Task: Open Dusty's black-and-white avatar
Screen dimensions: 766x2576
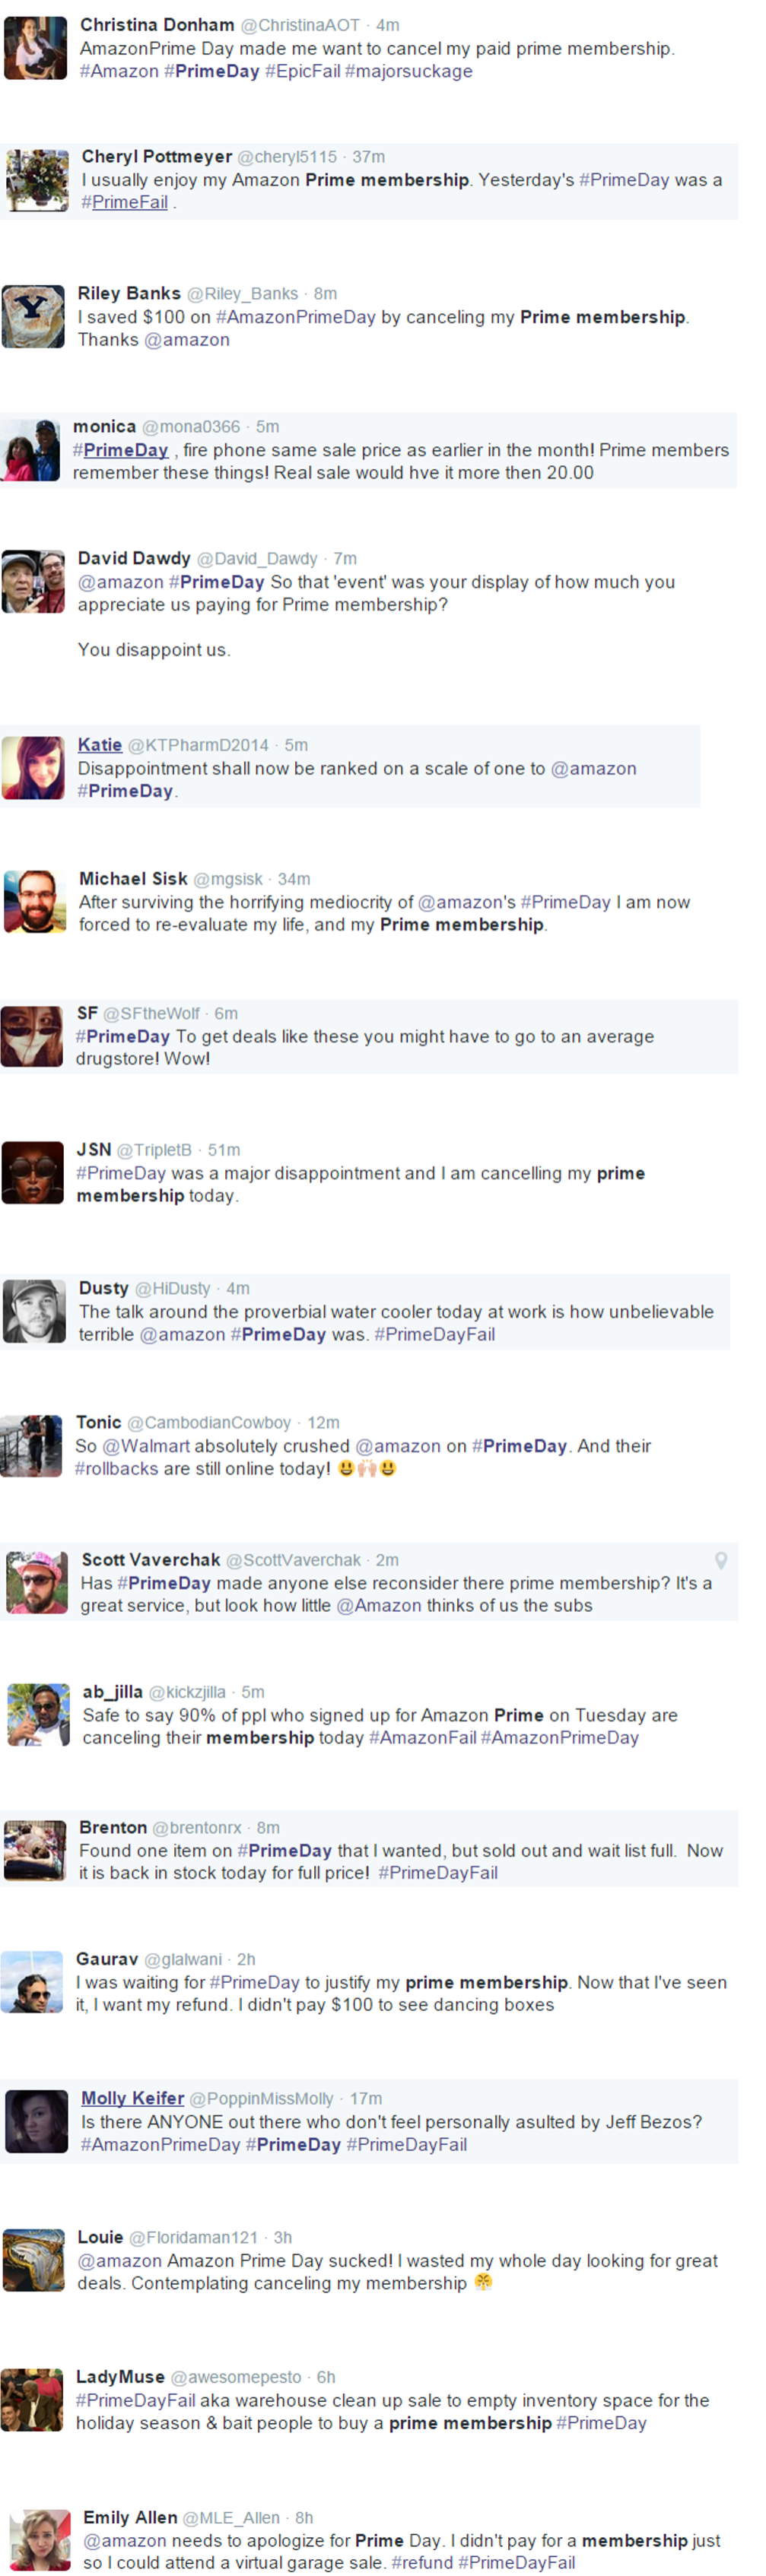Action: 35,1311
